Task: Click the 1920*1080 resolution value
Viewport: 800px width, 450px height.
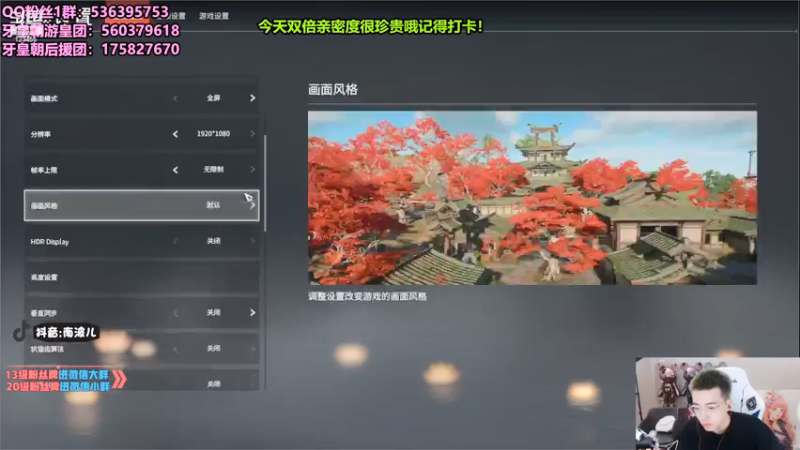Action: (213, 134)
